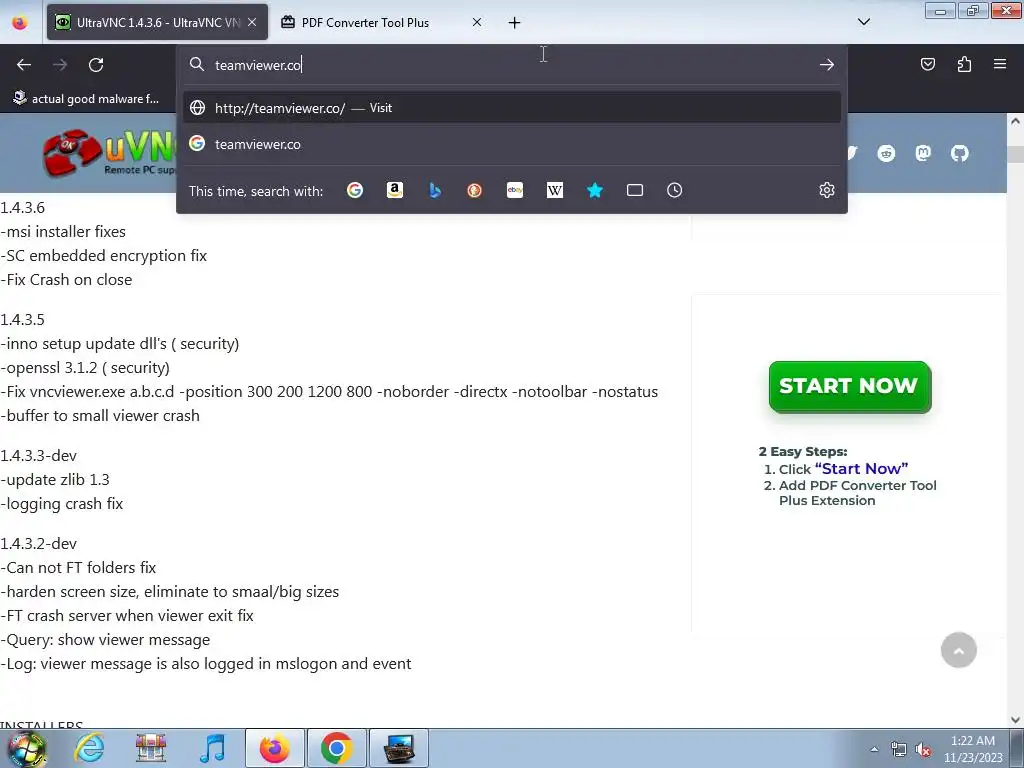The width and height of the screenshot is (1024, 768).
Task: Expand the list-all-tabs chevron
Action: click(x=863, y=22)
